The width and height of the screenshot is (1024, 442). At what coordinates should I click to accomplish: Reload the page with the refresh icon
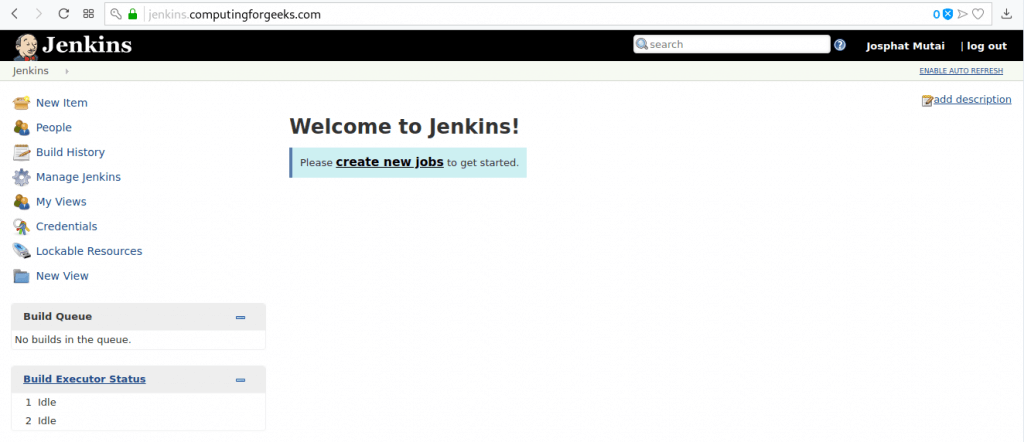tap(63, 14)
